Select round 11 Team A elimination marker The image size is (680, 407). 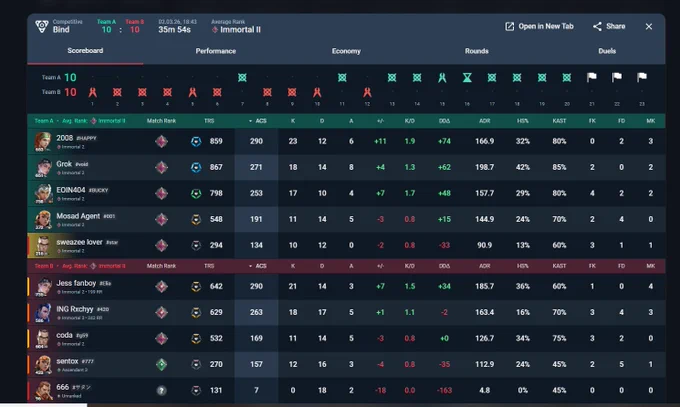tap(342, 78)
